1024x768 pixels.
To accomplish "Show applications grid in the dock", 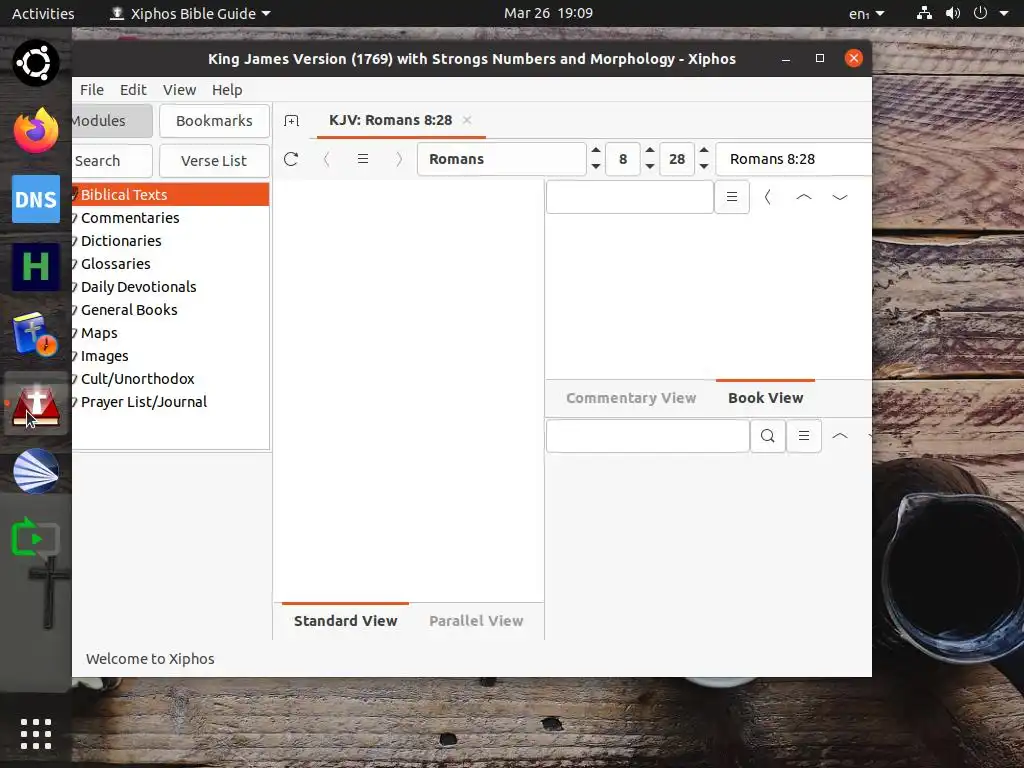I will point(36,734).
